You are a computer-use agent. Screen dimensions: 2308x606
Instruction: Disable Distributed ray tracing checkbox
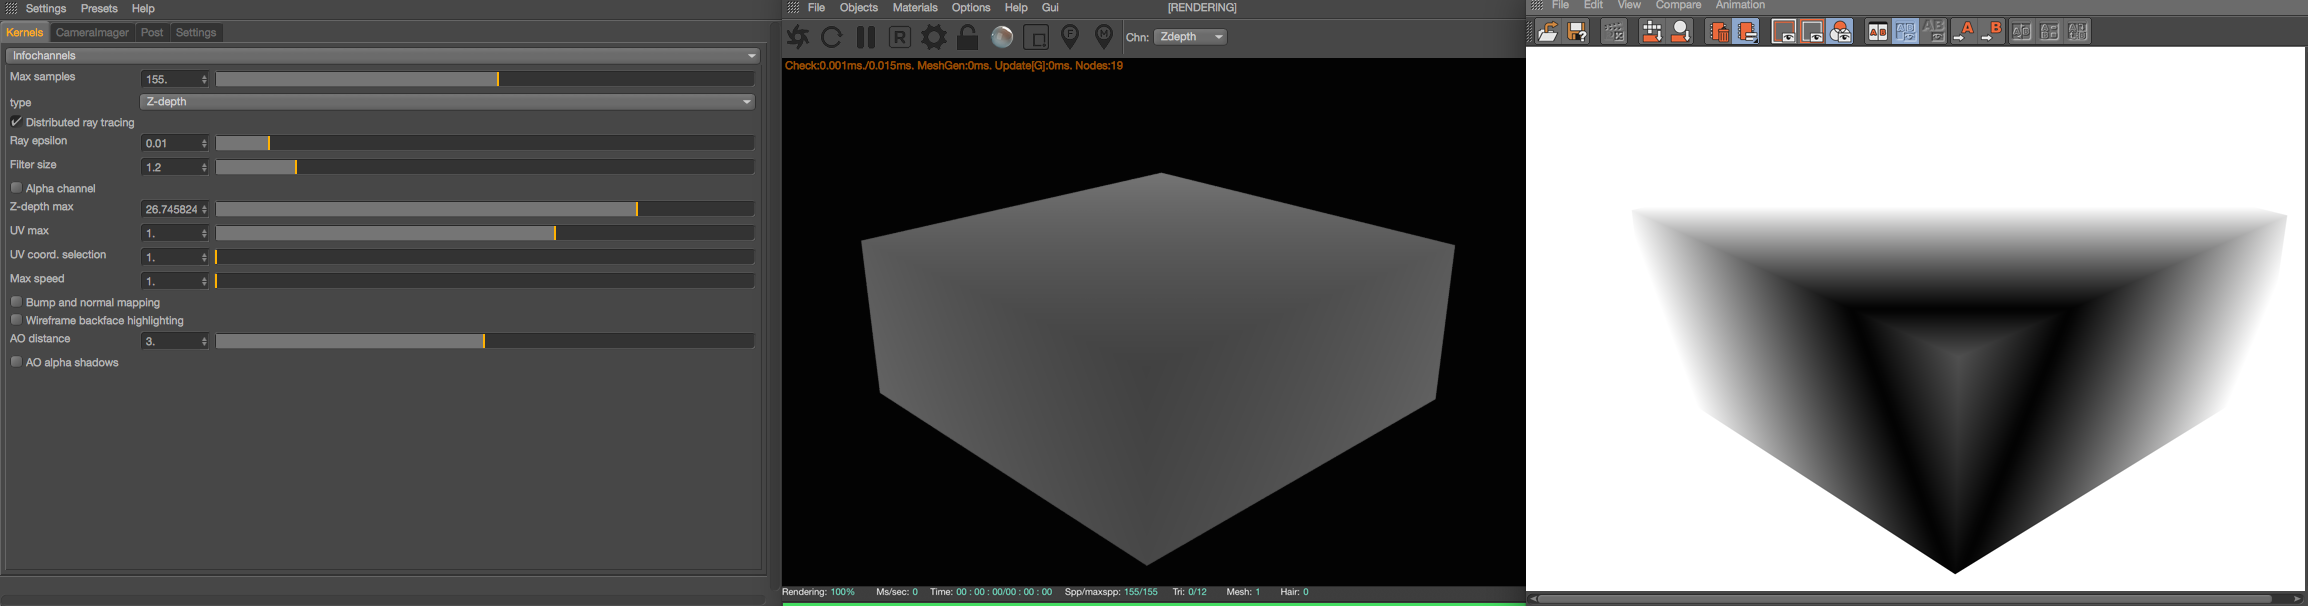tap(16, 122)
